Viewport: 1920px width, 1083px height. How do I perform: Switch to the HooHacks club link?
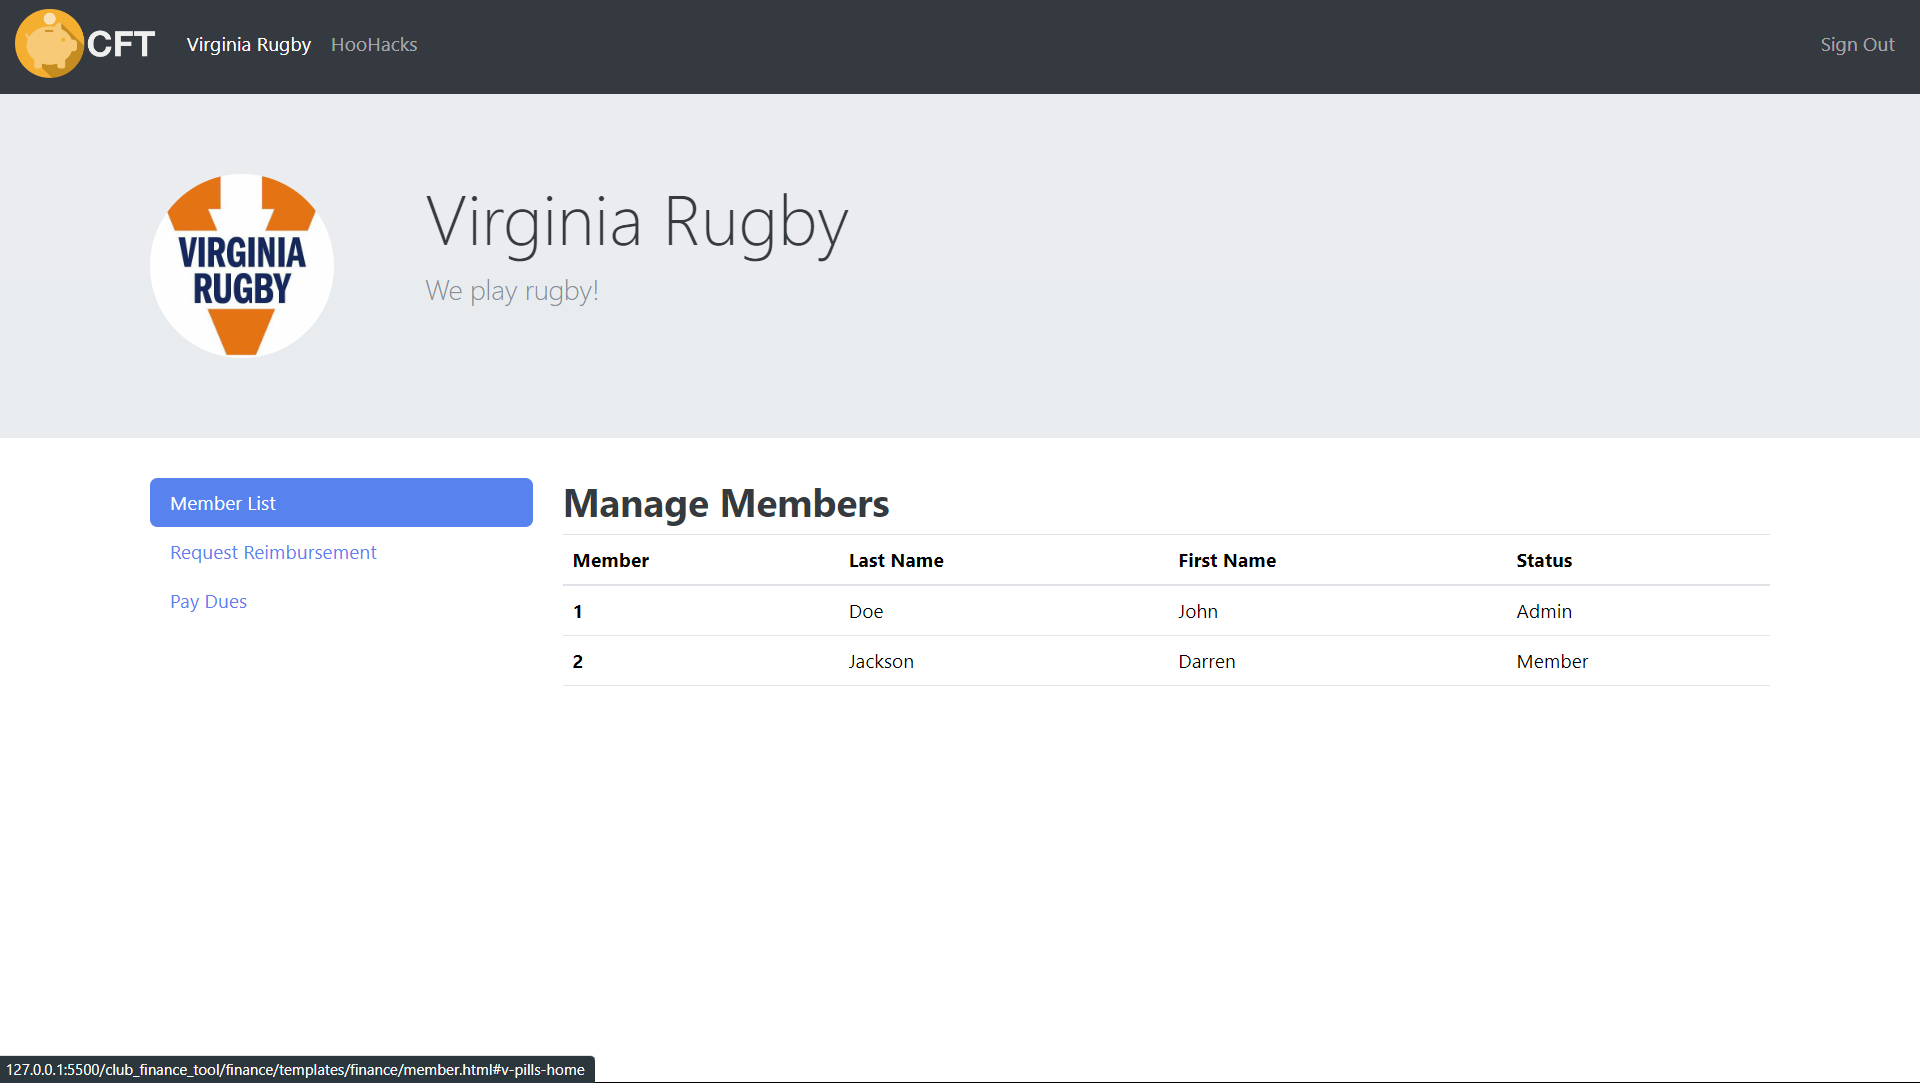[374, 45]
